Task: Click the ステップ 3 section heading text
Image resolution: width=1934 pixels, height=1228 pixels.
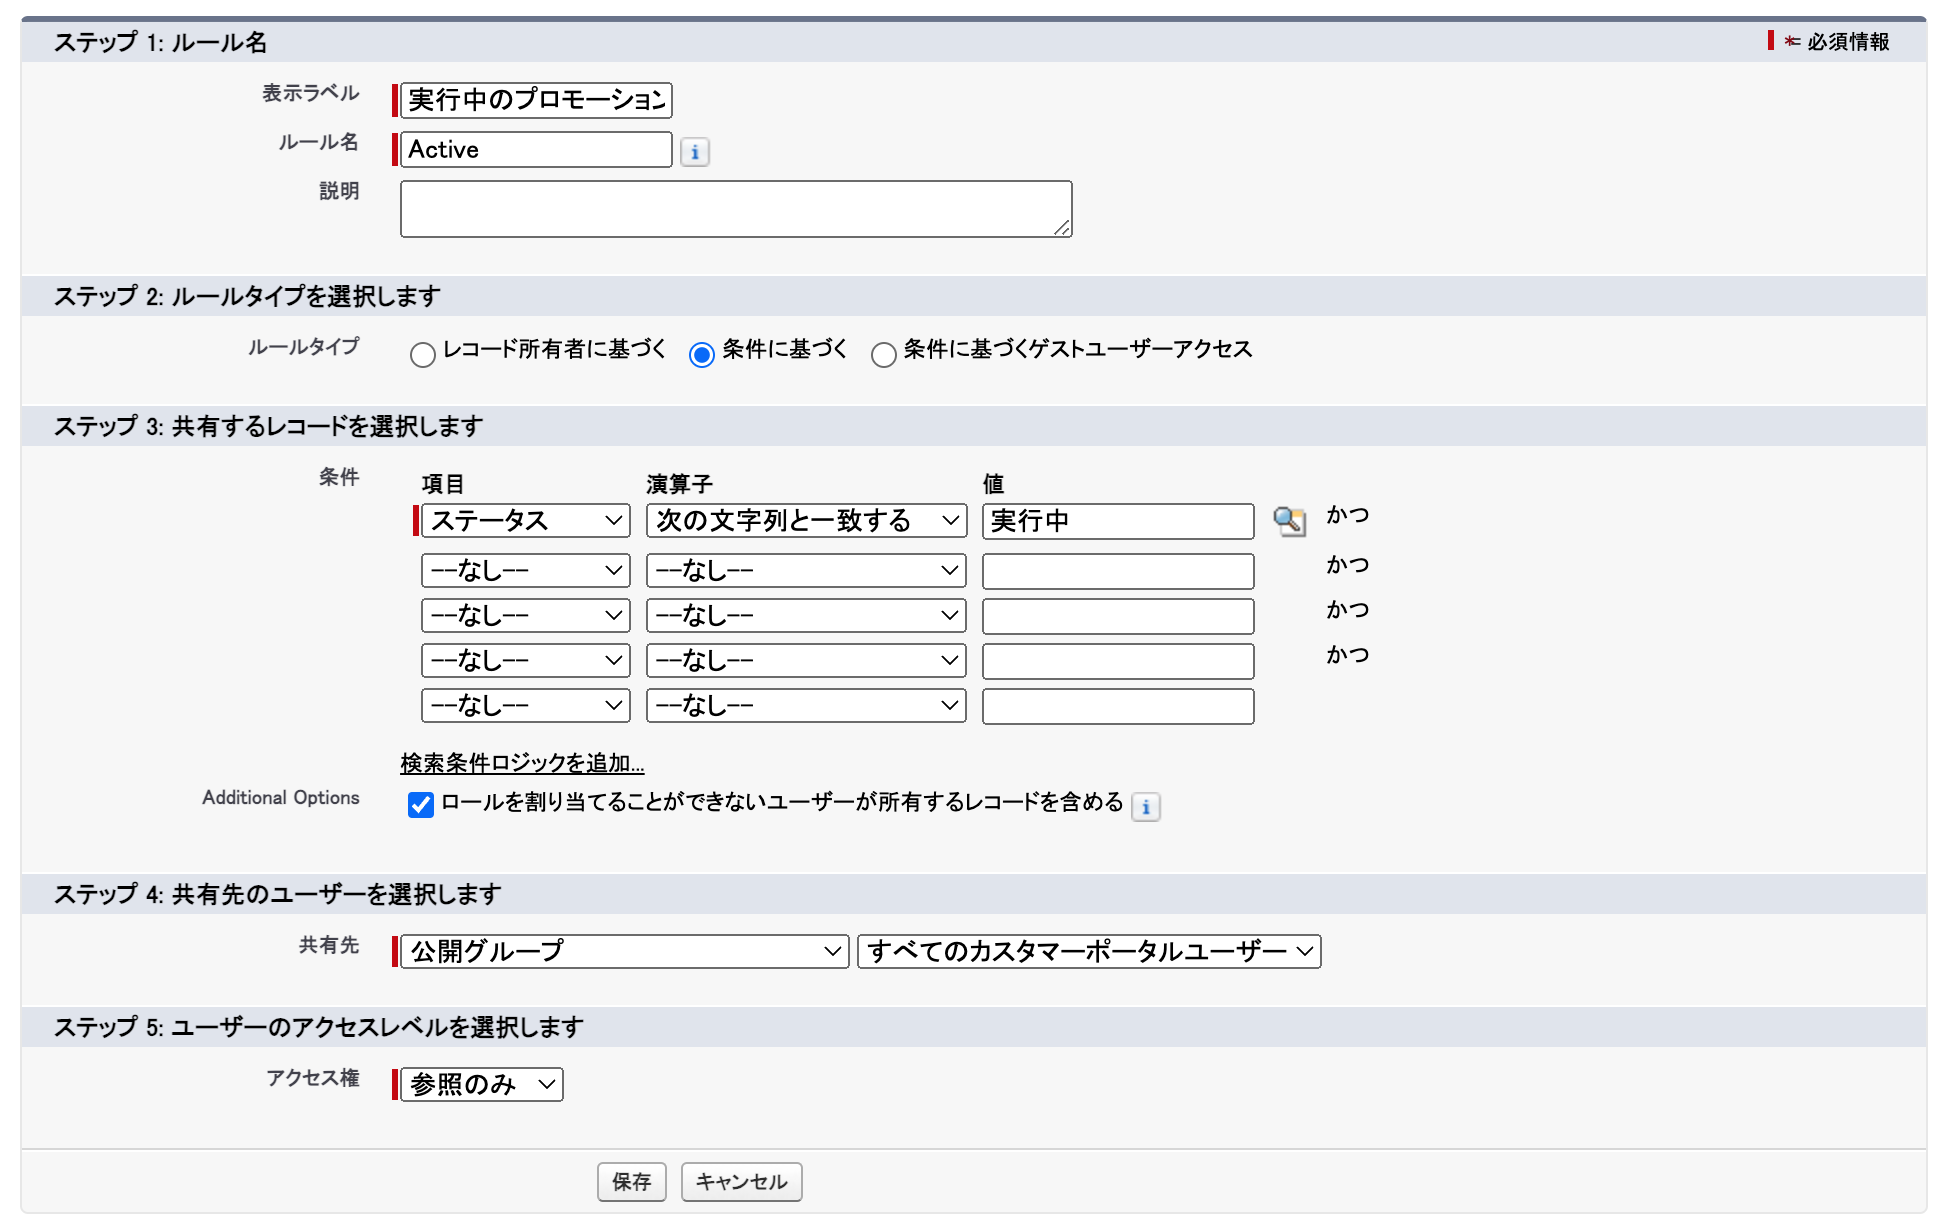Action: click(268, 426)
